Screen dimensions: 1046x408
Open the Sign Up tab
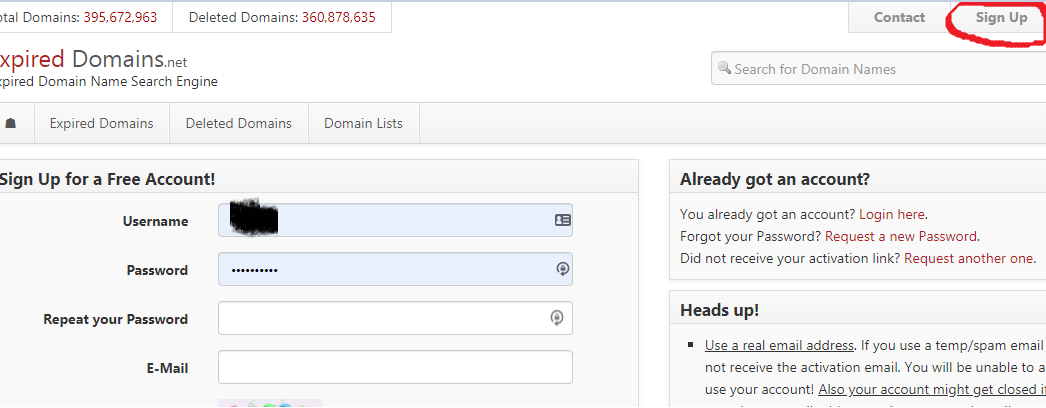point(1001,17)
